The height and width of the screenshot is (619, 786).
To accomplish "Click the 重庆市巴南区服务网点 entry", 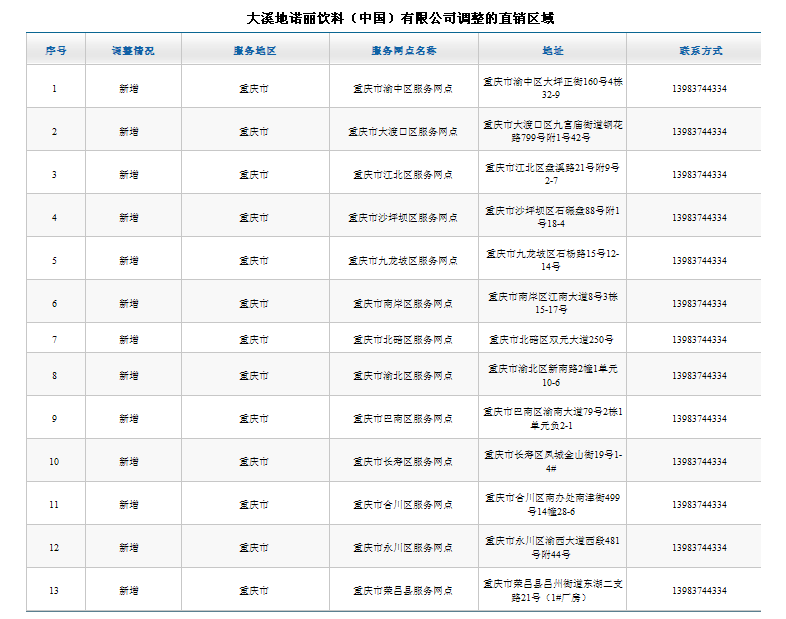I will [403, 419].
